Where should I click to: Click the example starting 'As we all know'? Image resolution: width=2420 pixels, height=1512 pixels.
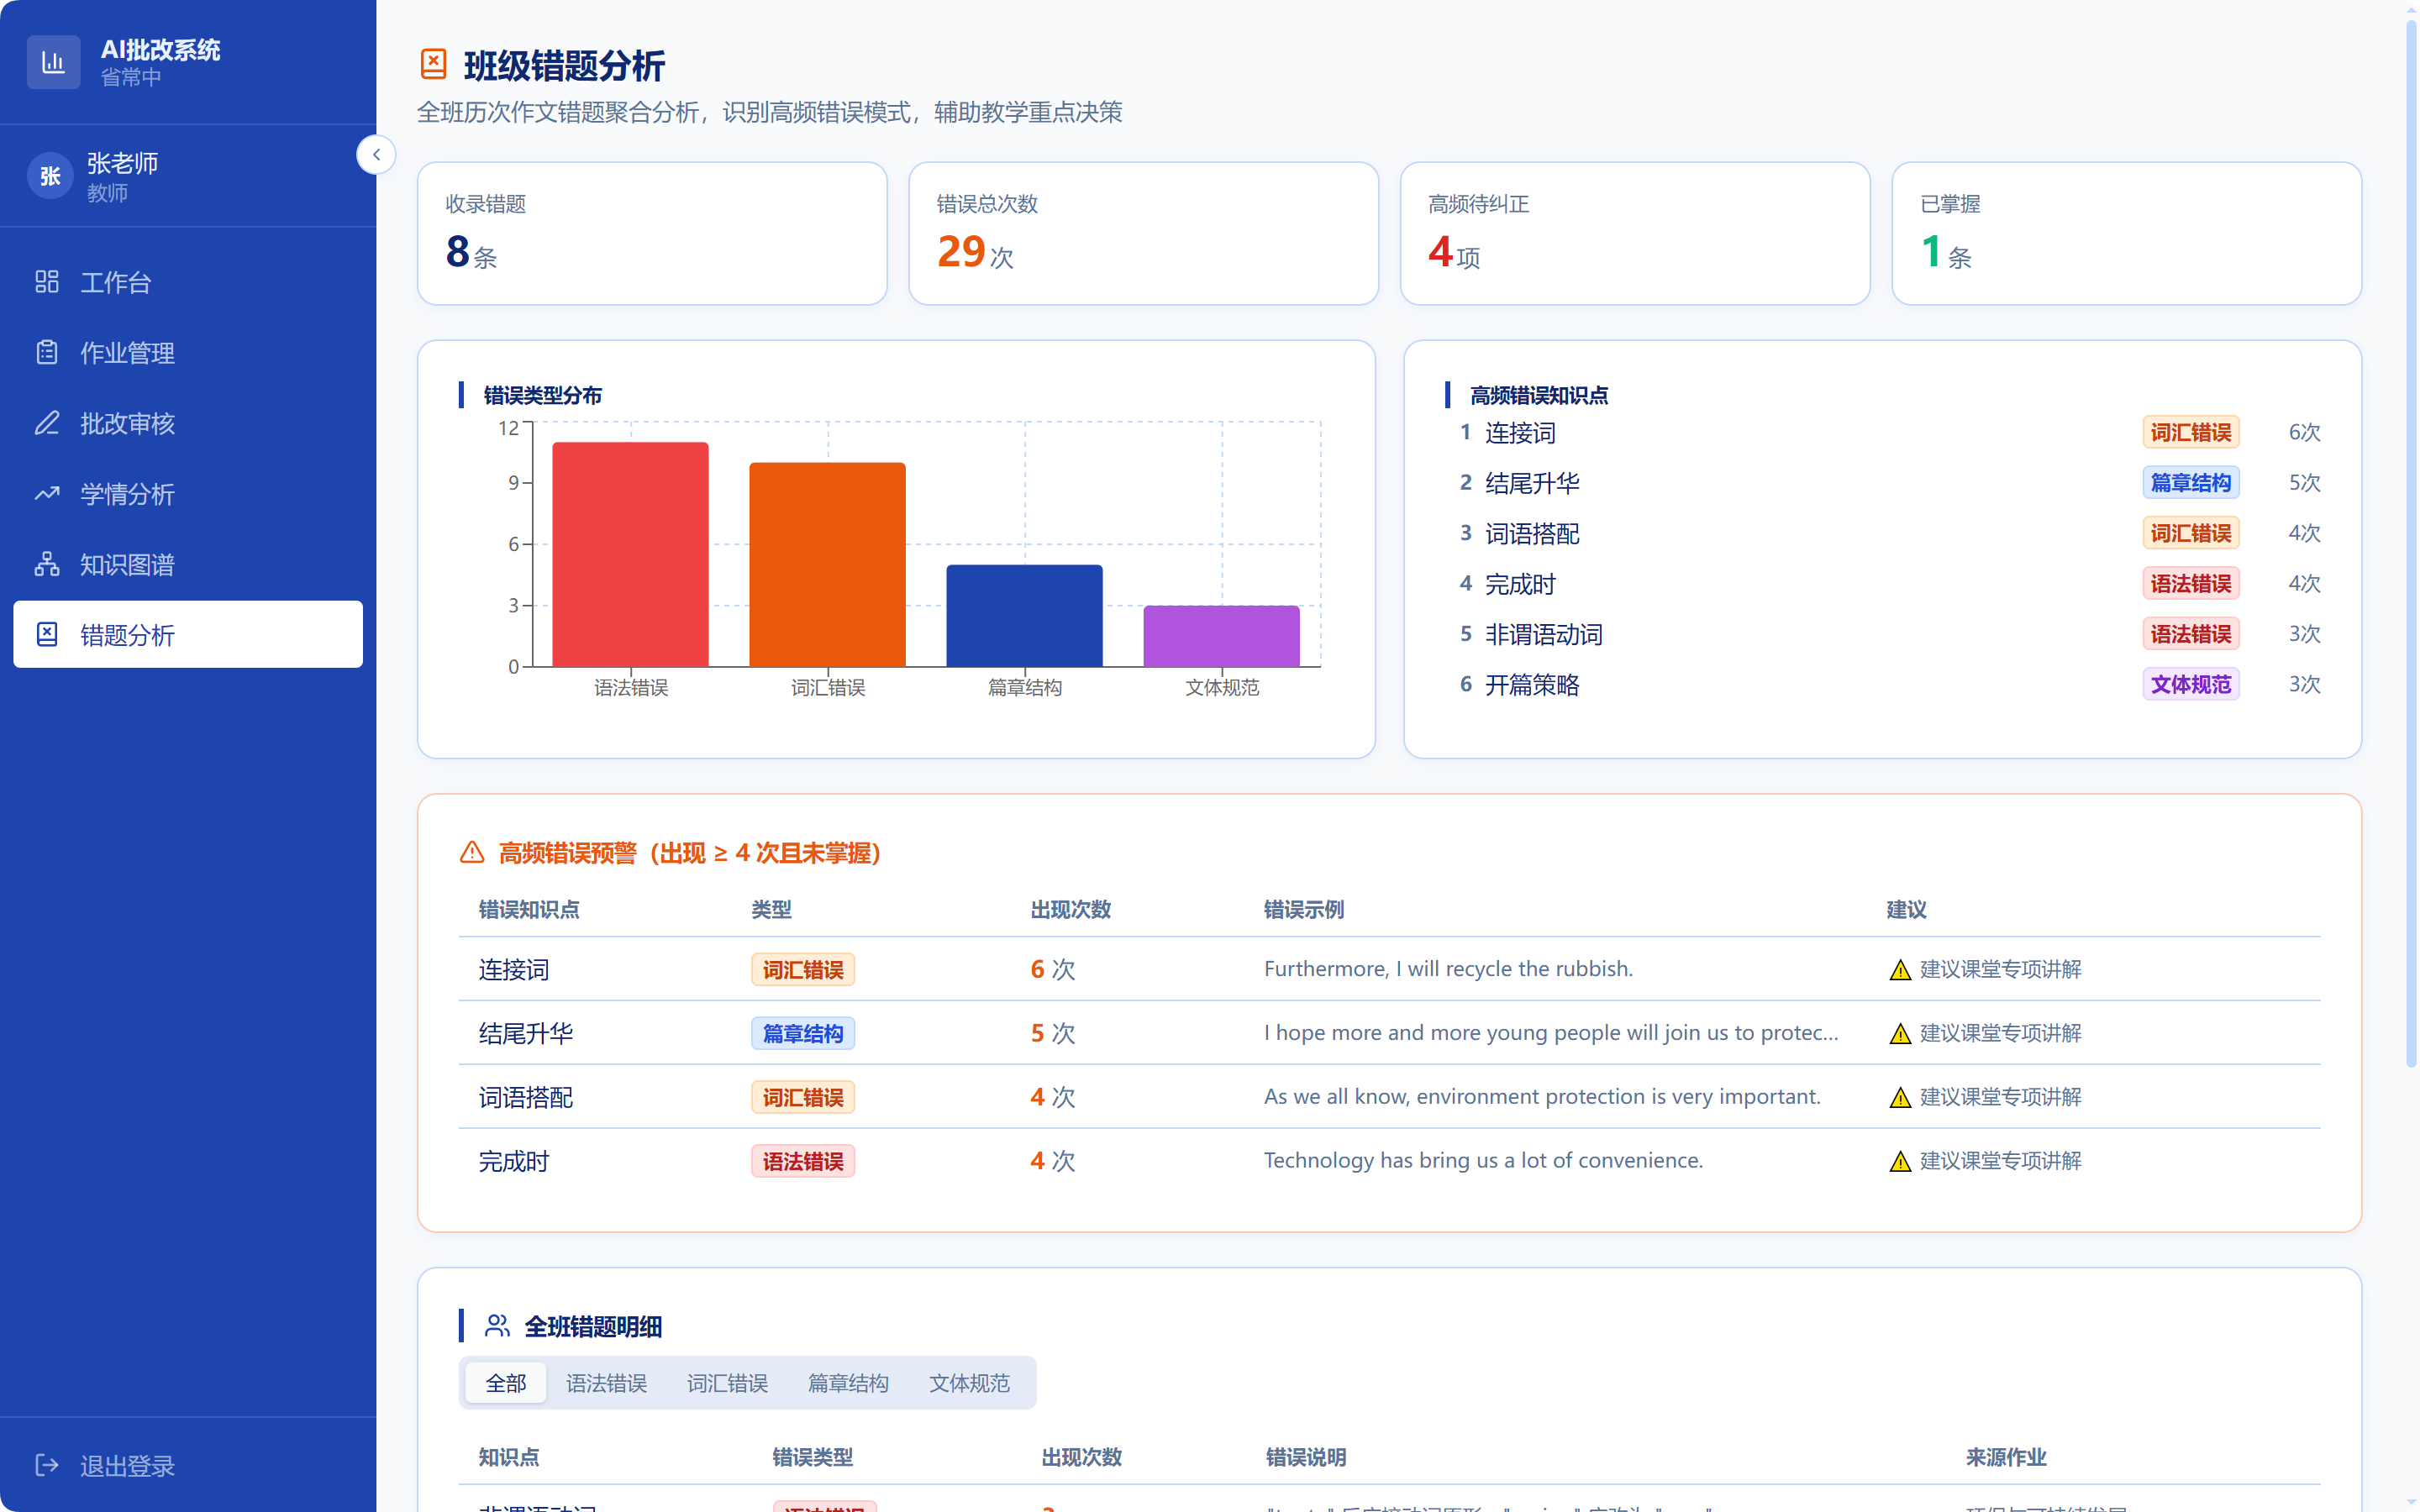pos(1542,1096)
